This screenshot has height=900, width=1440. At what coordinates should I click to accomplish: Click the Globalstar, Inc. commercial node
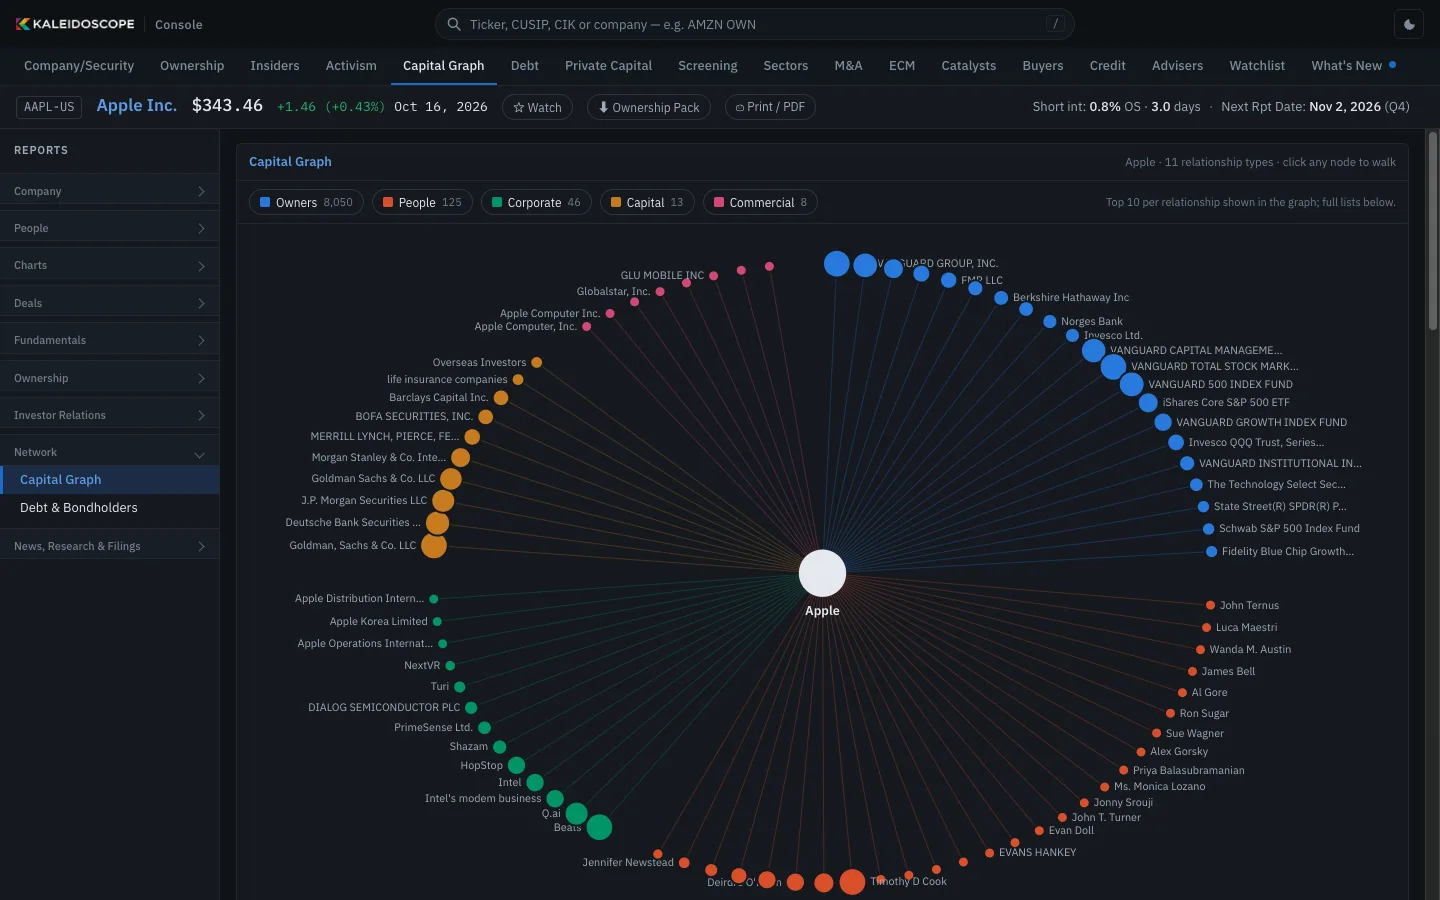[660, 292]
